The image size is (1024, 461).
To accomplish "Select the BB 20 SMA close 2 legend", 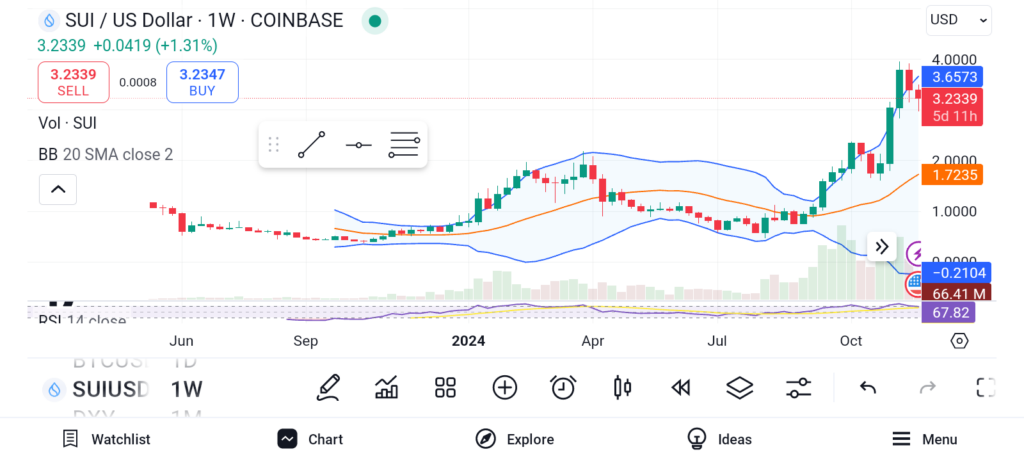I will click(x=106, y=155).
